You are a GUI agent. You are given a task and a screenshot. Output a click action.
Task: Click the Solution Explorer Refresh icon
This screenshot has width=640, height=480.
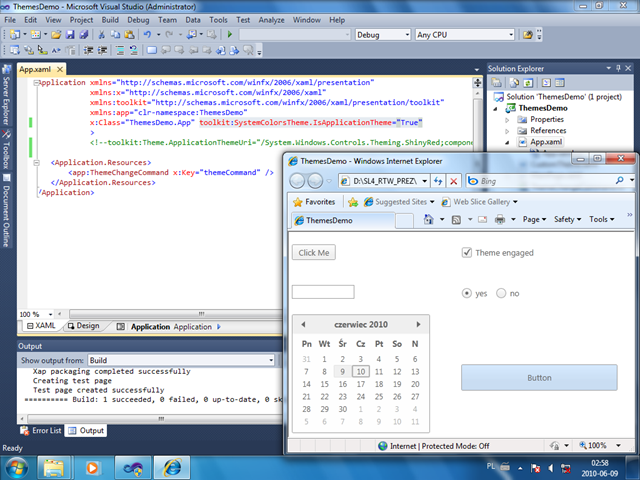[x=528, y=83]
